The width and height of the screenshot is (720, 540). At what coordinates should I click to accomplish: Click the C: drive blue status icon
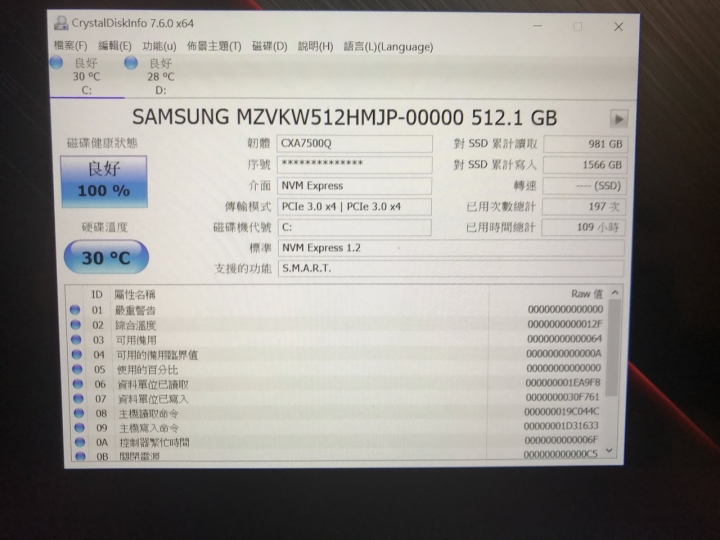point(56,62)
